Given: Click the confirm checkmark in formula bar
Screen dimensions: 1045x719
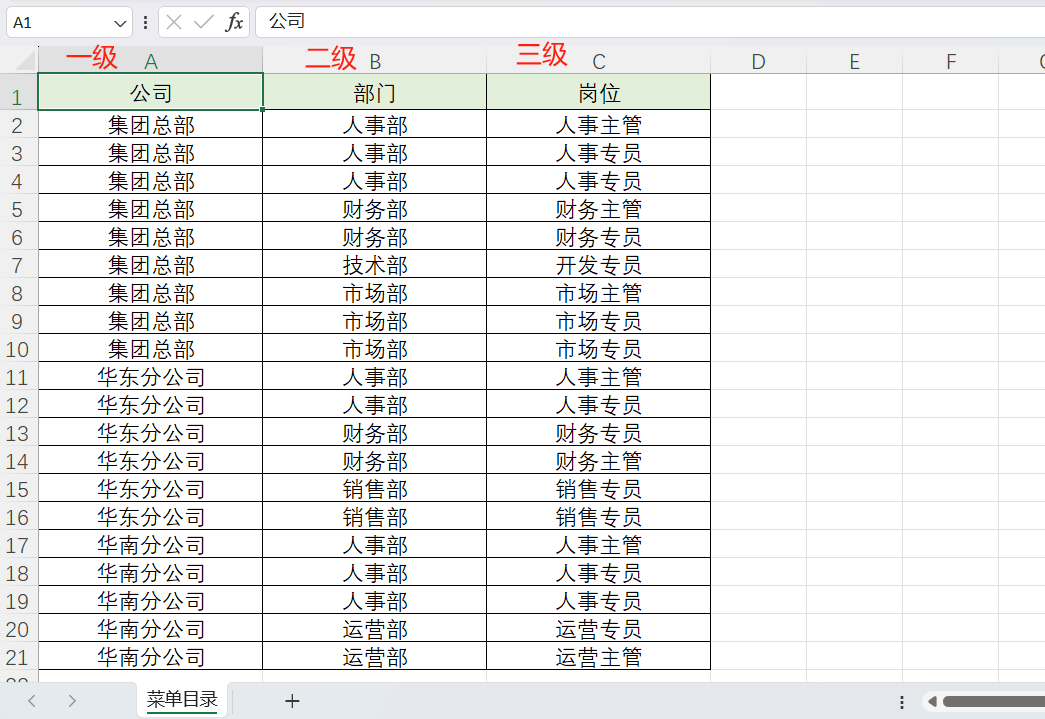Looking at the screenshot, I should tap(204, 22).
